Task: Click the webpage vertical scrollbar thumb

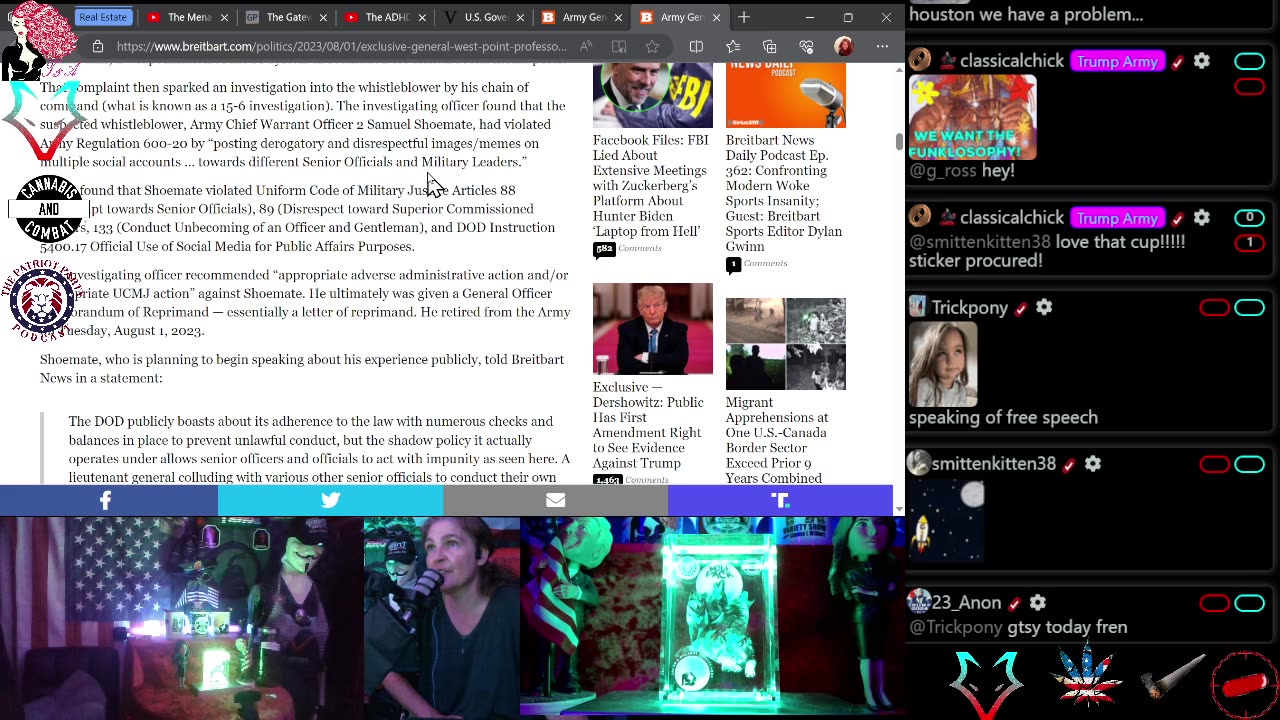Action: 898,142
